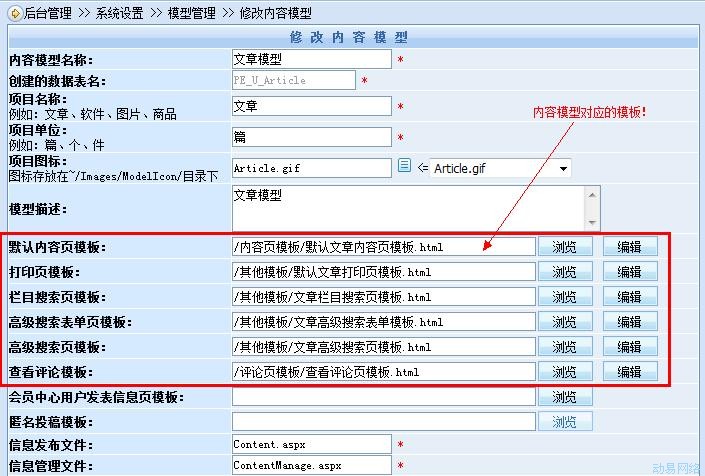
Task: Edit the 栏目搜索页模板 template
Action: point(629,296)
